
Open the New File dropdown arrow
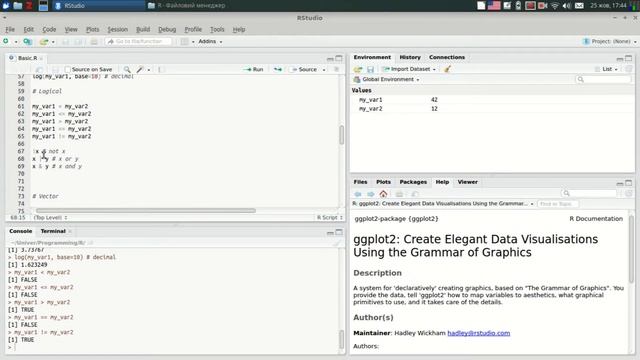(x=16, y=42)
